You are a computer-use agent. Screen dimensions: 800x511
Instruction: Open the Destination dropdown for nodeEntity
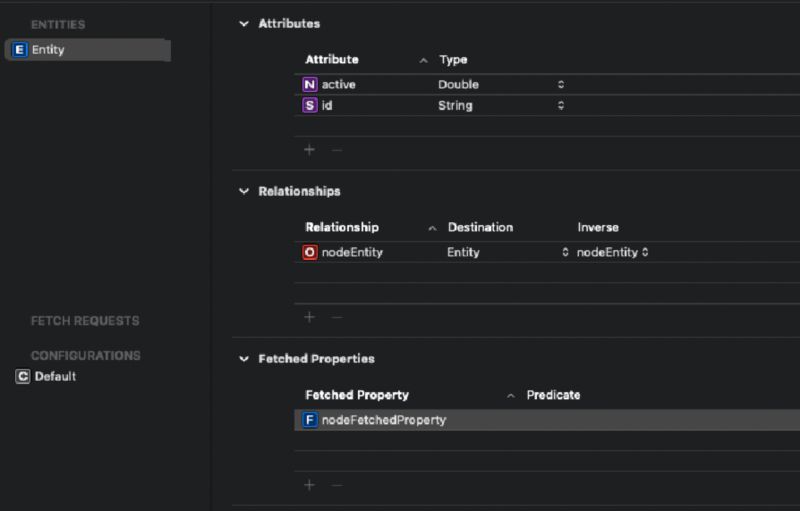click(565, 252)
